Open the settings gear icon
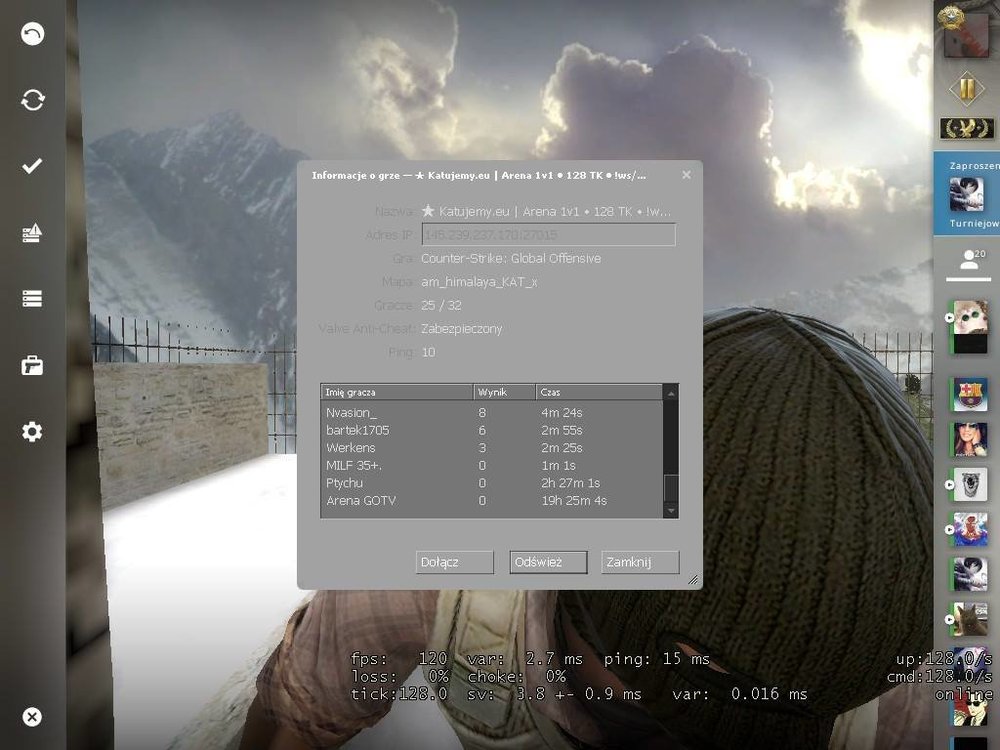The width and height of the screenshot is (1000, 750). pyautogui.click(x=32, y=432)
